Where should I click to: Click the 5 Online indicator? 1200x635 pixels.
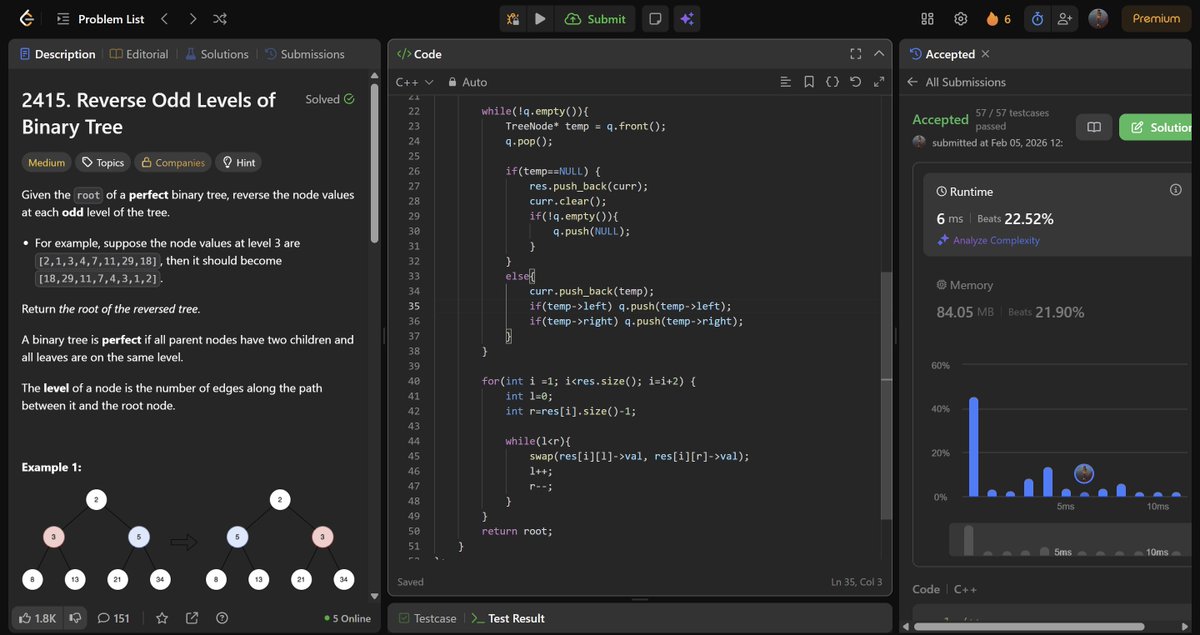[347, 618]
